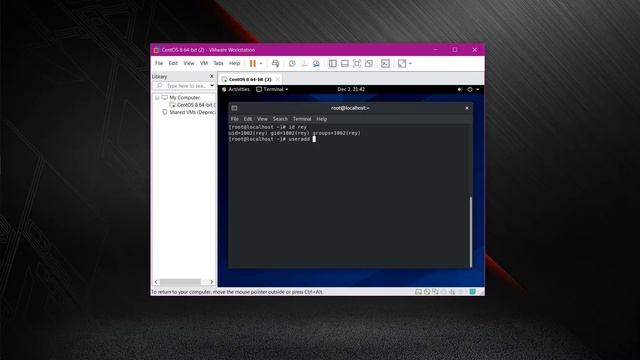Close the root@localhost terminal window

(x=467, y=108)
